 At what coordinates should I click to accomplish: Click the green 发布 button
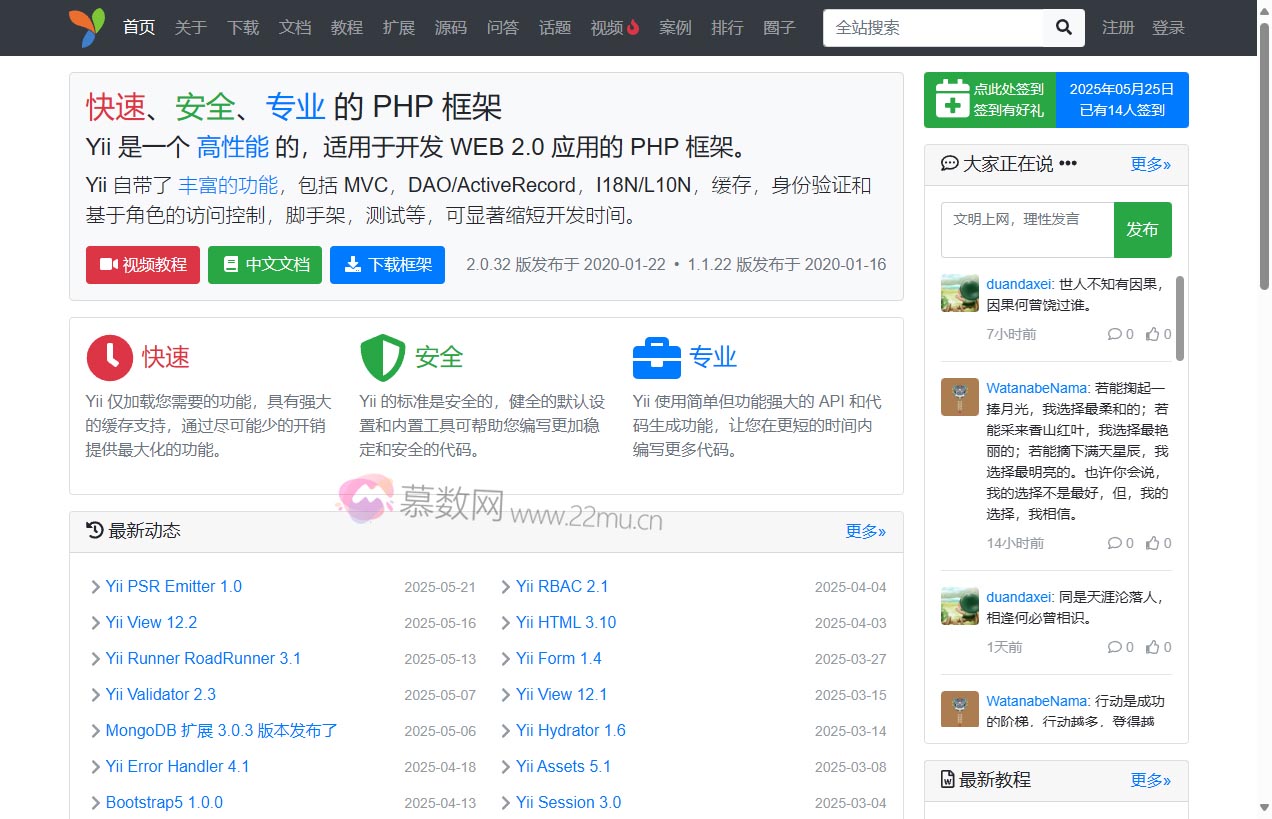pyautogui.click(x=1143, y=230)
